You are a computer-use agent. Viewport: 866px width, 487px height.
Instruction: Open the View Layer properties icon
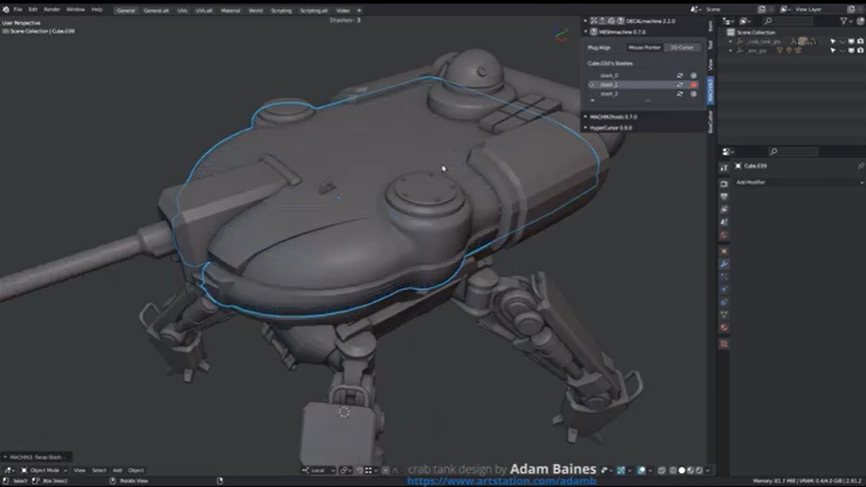coord(724,210)
